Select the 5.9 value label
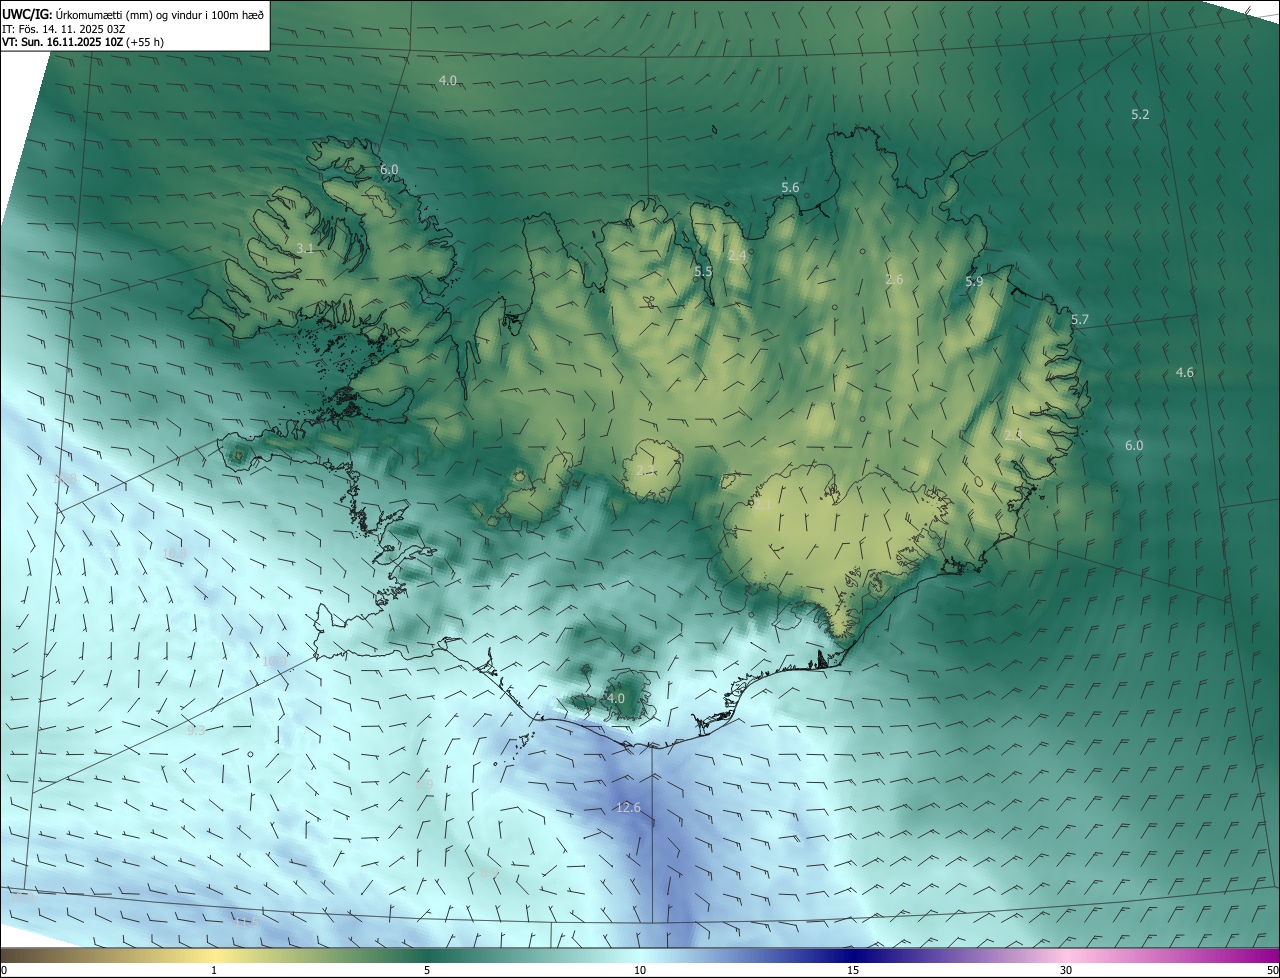The width and height of the screenshot is (1280, 978). [x=974, y=282]
